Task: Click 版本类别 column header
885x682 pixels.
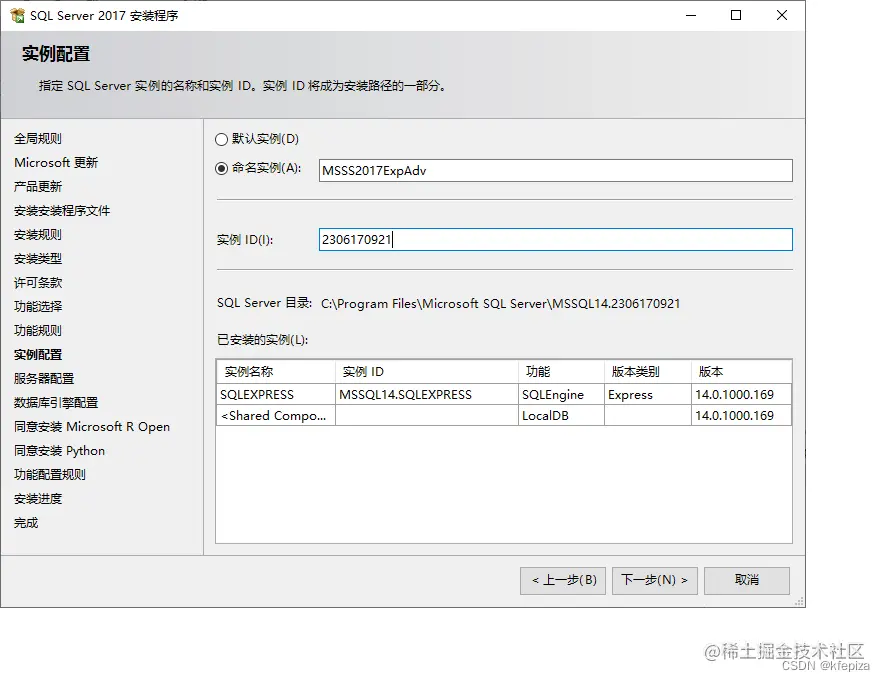Action: coord(647,371)
